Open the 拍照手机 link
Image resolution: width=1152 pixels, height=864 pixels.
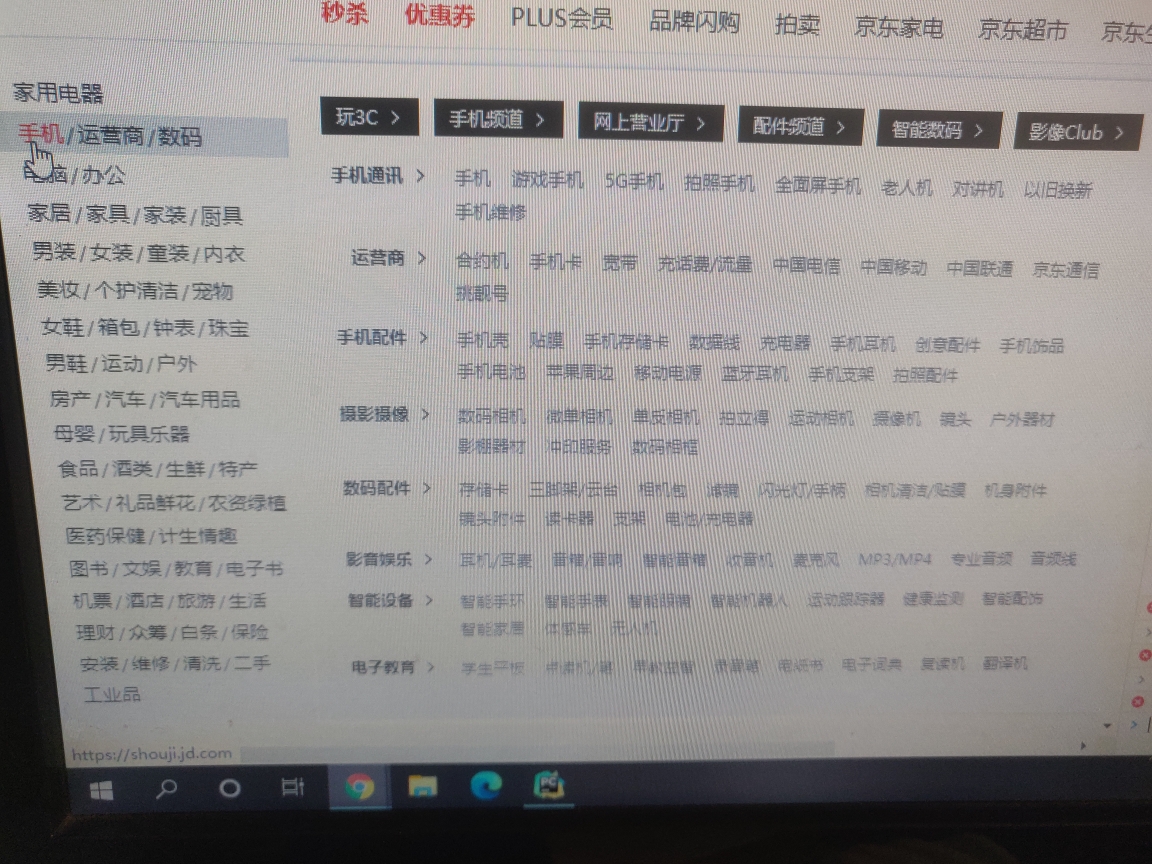pos(719,183)
